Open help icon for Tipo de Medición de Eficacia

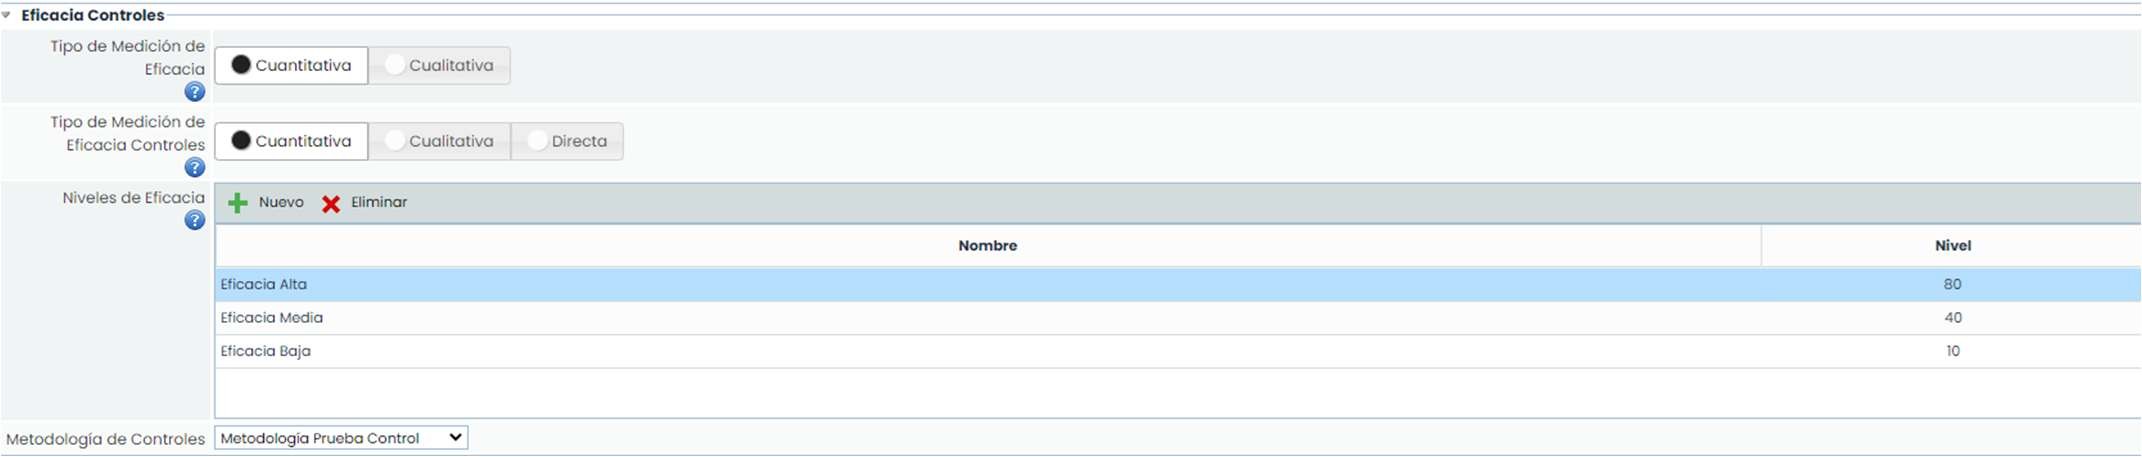(x=195, y=92)
